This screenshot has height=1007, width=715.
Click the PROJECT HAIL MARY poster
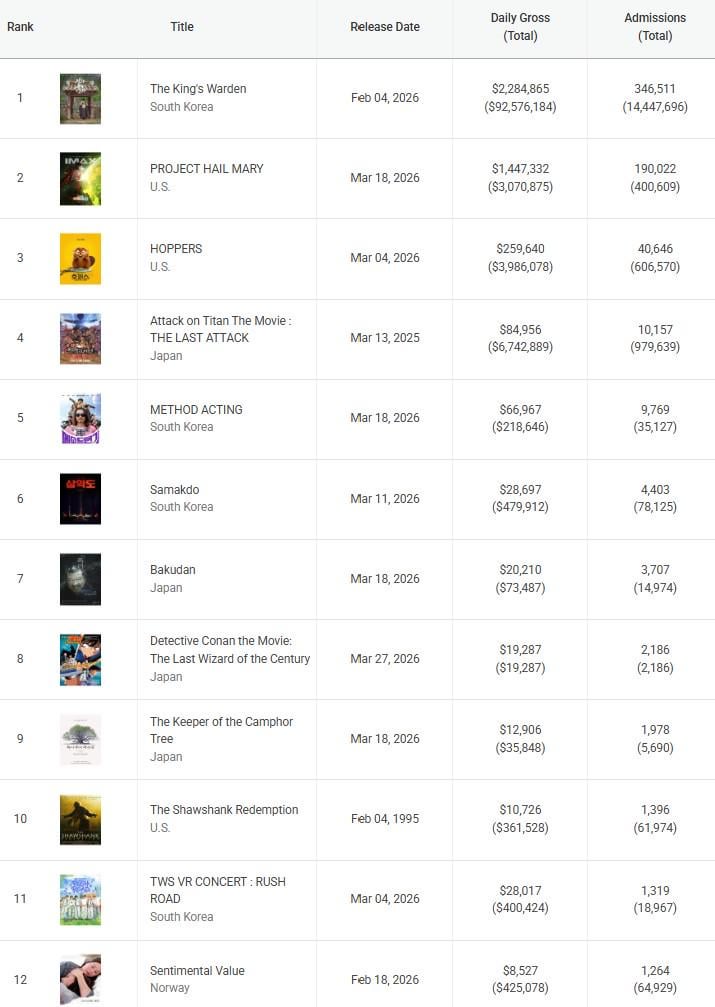[80, 178]
